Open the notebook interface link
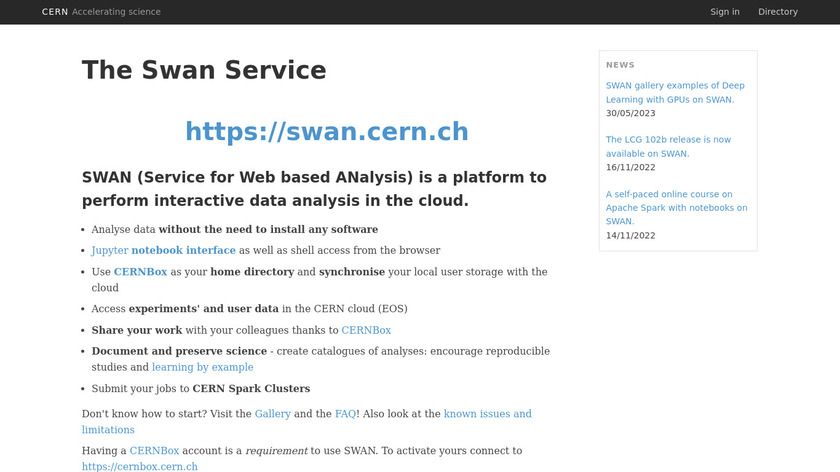Image resolution: width=840 pixels, height=472 pixels. [x=184, y=250]
